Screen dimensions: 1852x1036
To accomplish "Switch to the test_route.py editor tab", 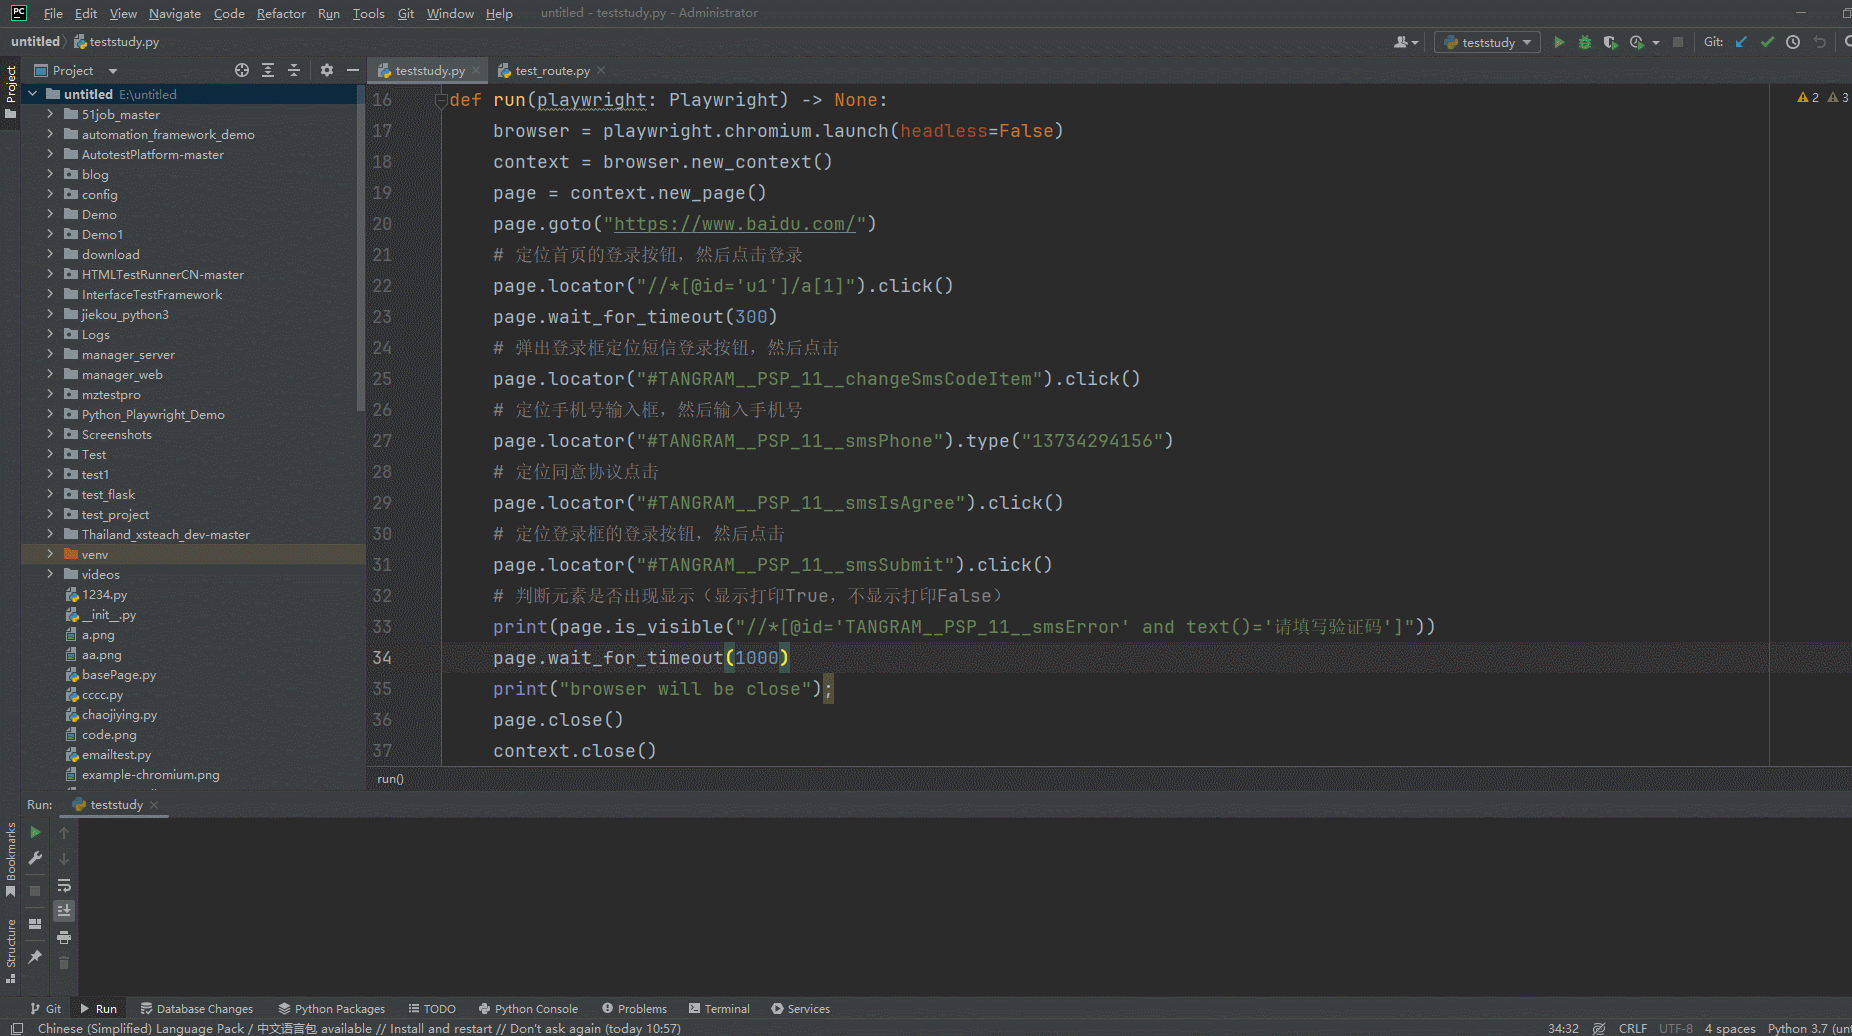I will [551, 71].
